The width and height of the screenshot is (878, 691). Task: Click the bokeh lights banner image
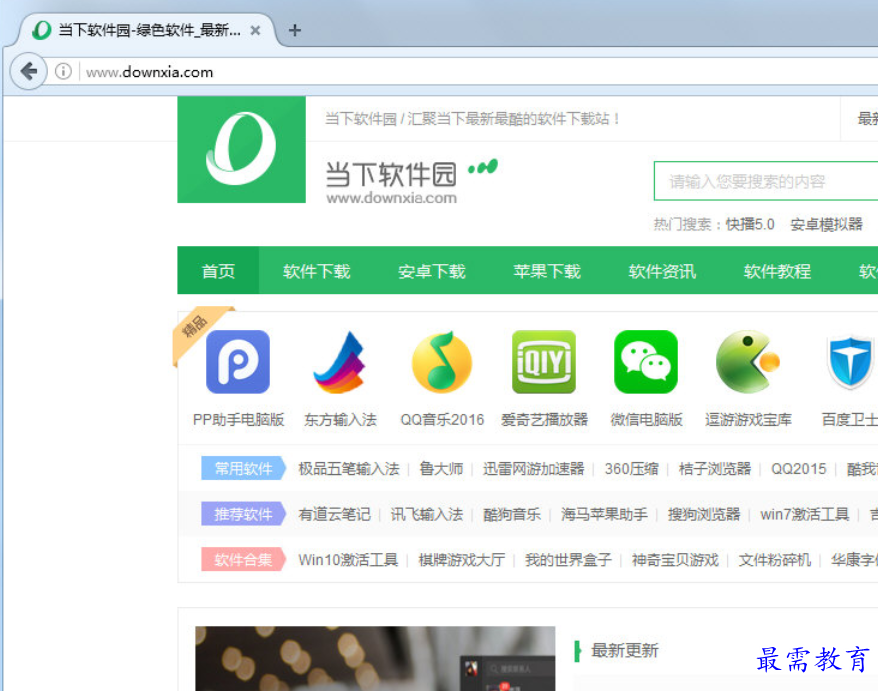click(375, 659)
